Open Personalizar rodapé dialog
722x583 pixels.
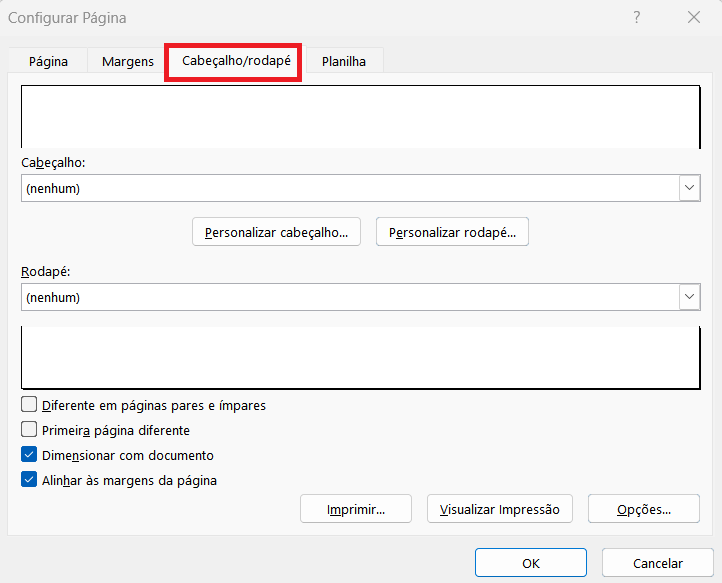point(452,232)
